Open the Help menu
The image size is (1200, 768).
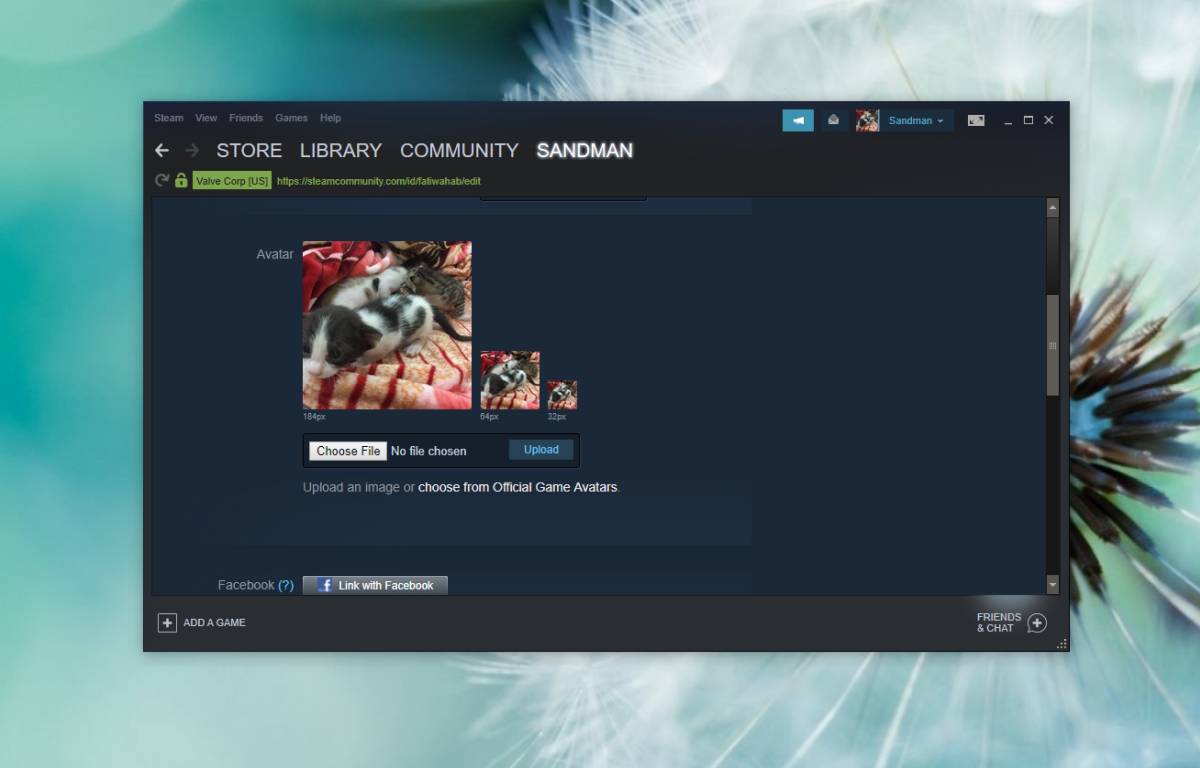click(330, 118)
